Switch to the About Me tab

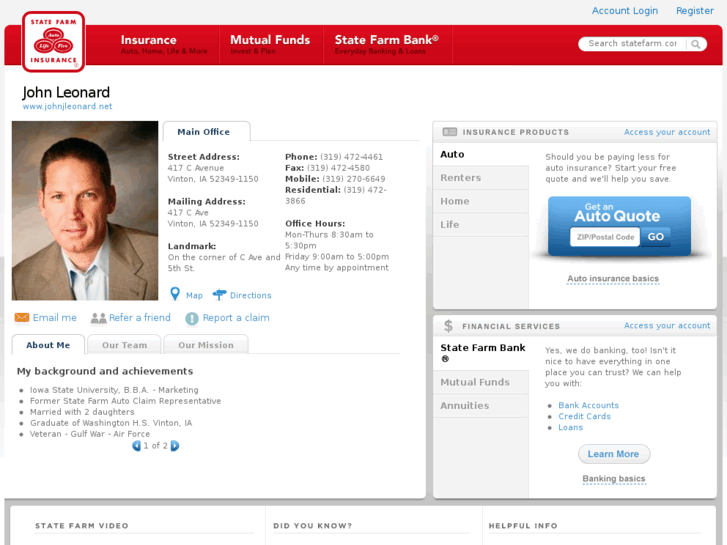pyautogui.click(x=48, y=345)
